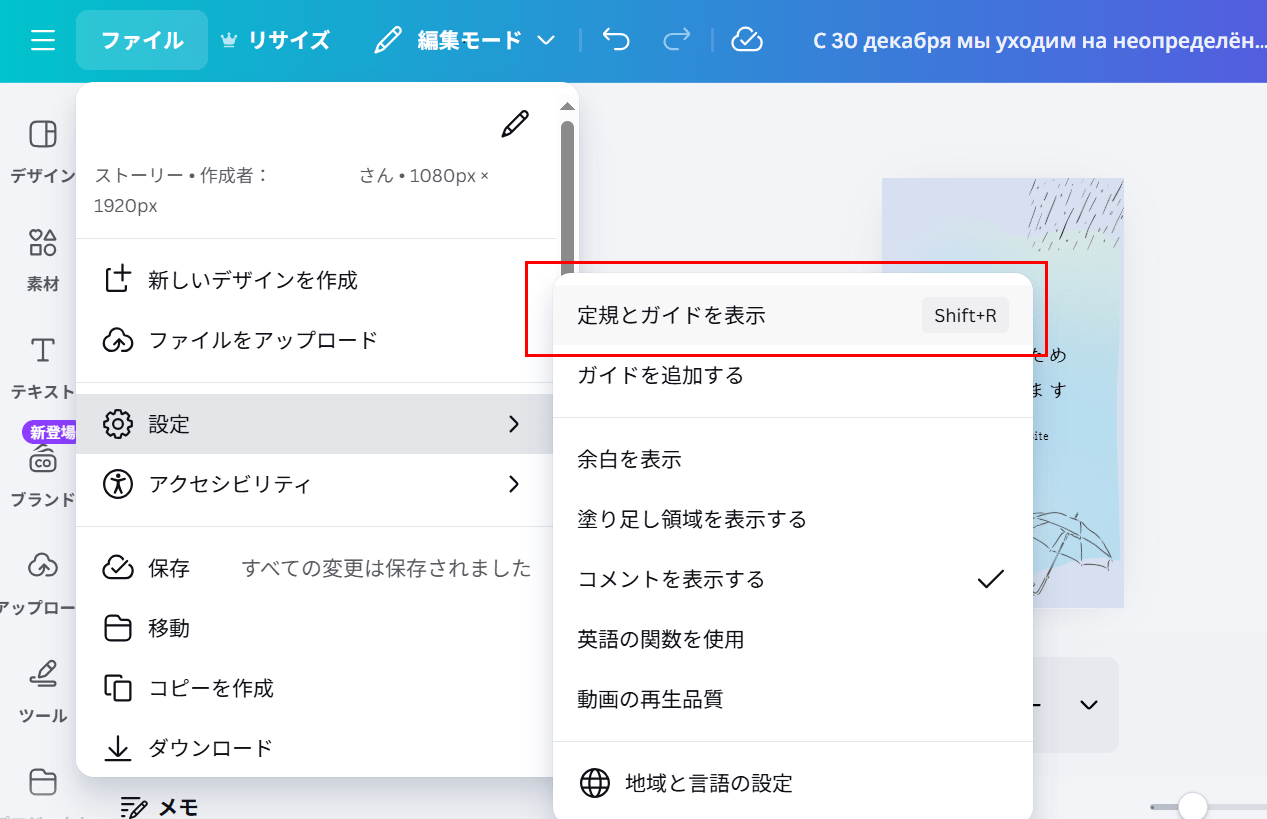The height and width of the screenshot is (819, 1267).
Task: Click the folder icon beside 移動
Action: pyautogui.click(x=118, y=628)
